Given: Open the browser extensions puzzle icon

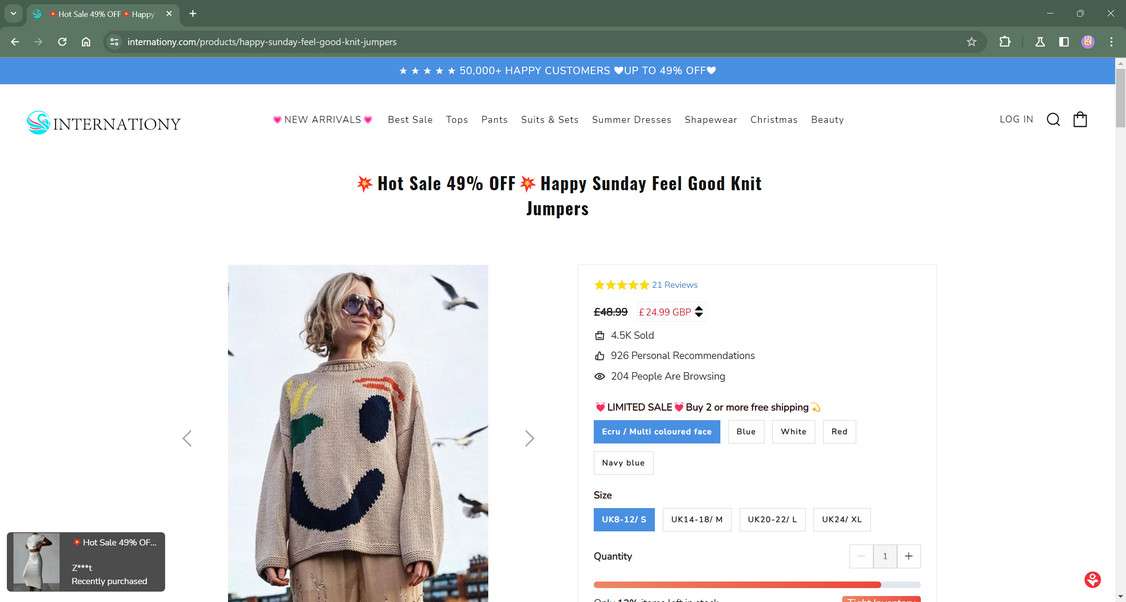Looking at the screenshot, I should (1005, 42).
